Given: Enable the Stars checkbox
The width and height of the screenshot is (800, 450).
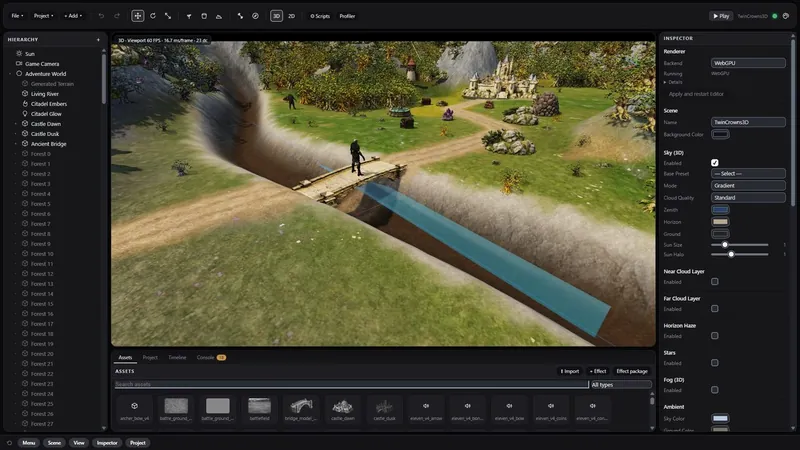Looking at the screenshot, I should coord(715,363).
